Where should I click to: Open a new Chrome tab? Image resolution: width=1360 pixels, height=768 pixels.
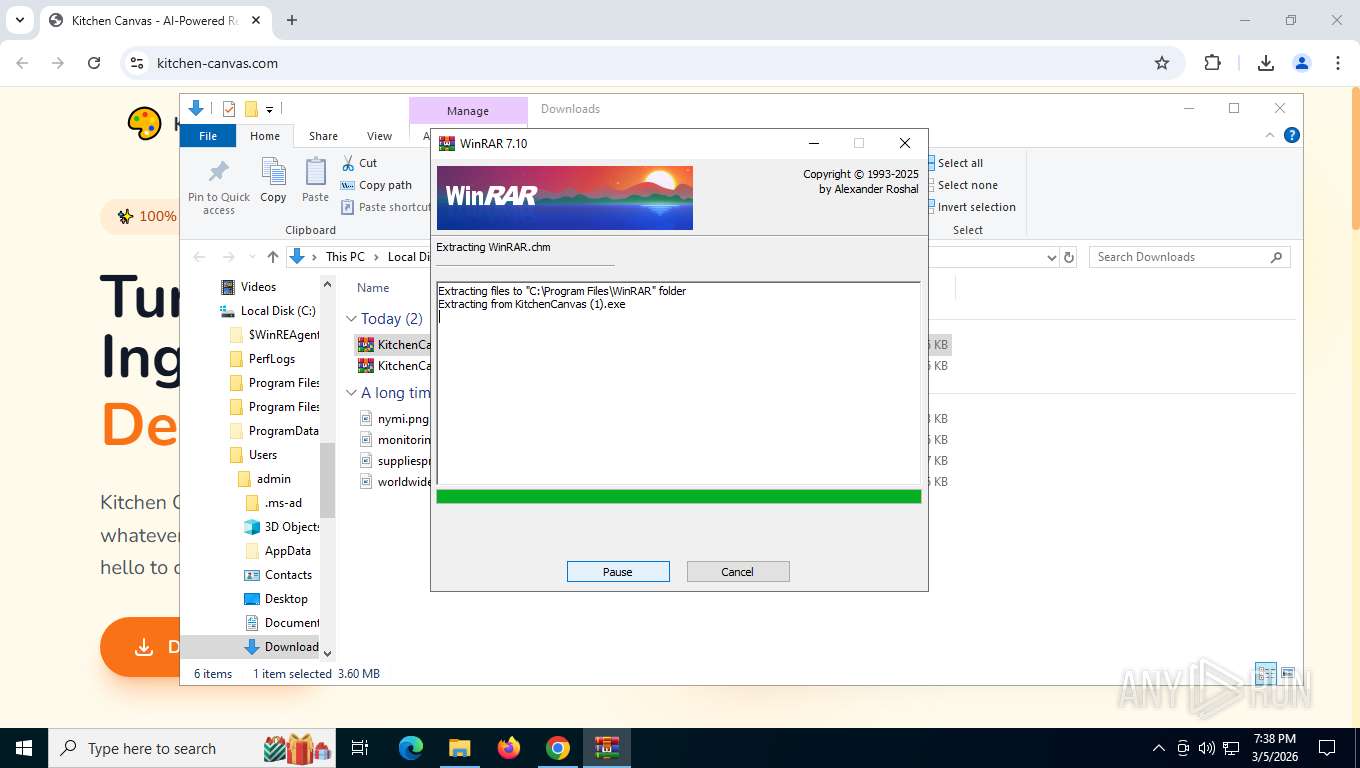pos(292,20)
